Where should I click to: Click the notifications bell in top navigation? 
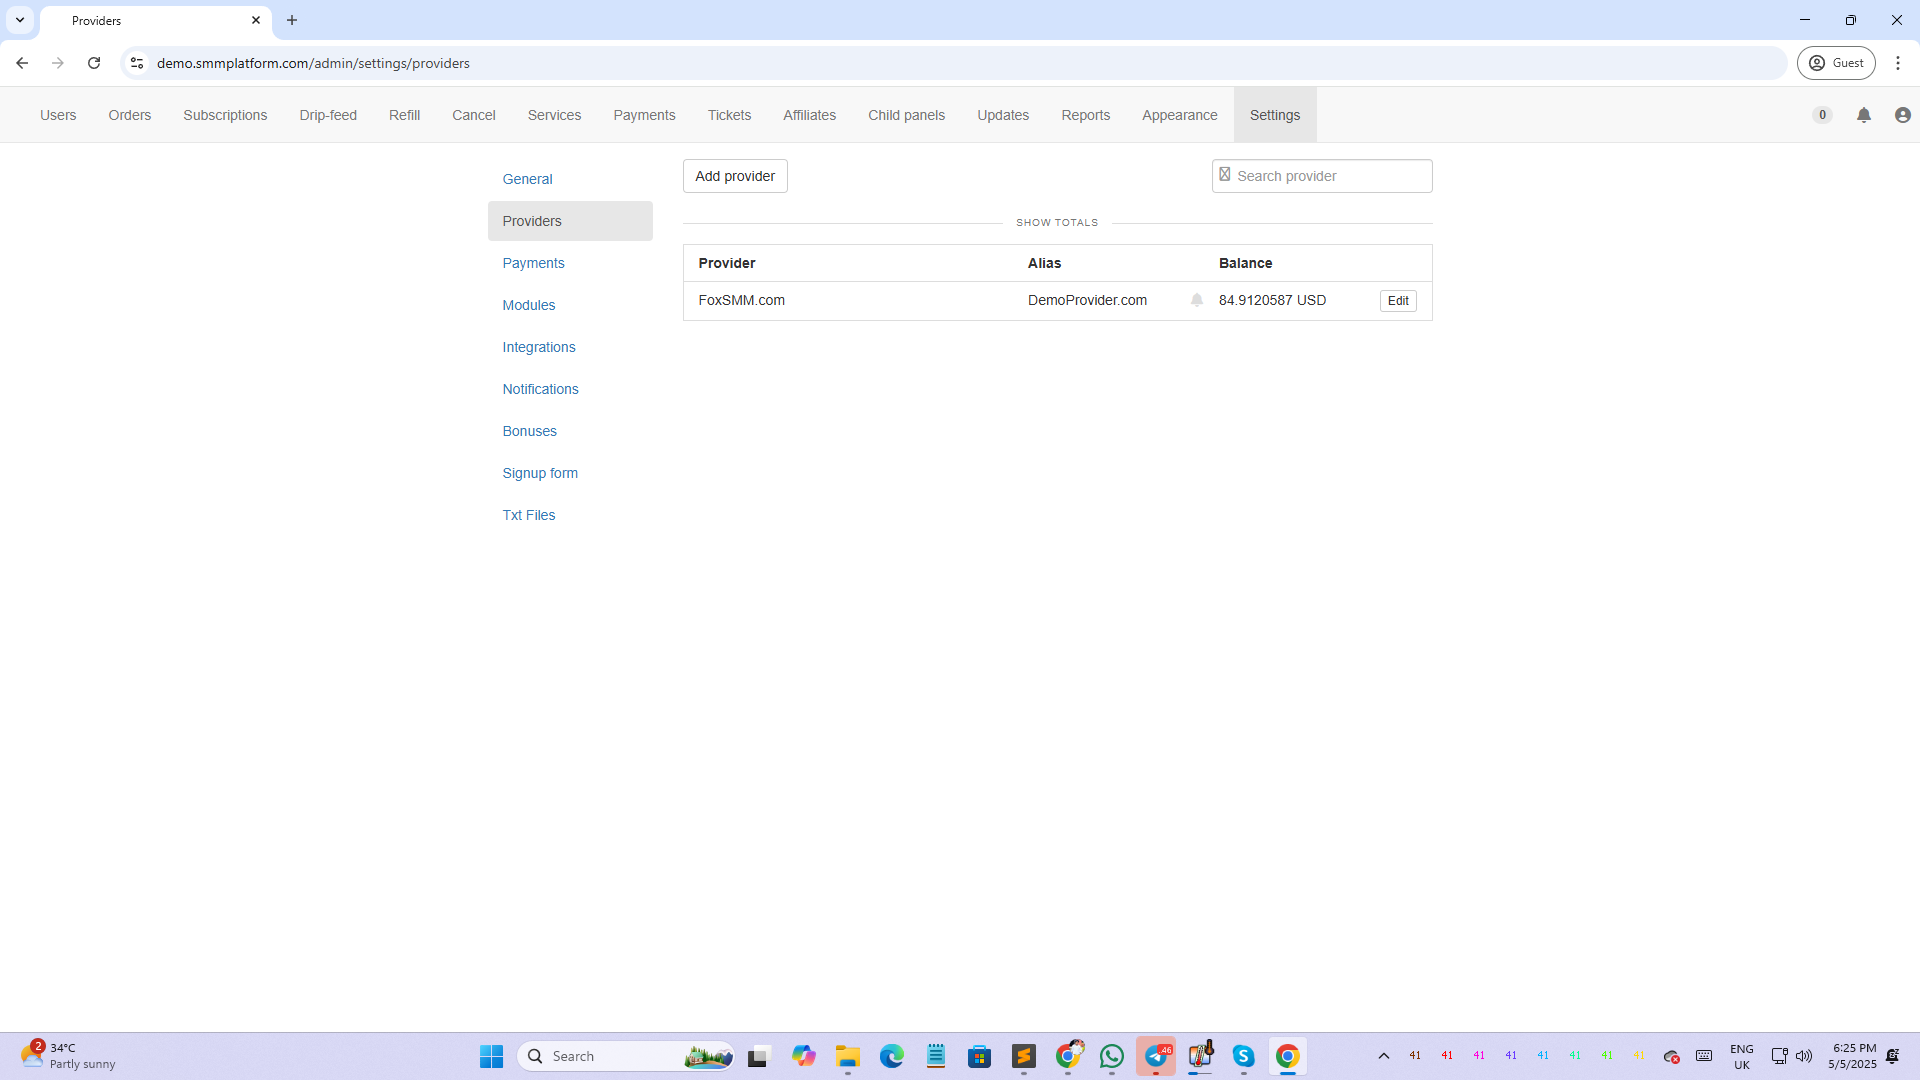1863,115
